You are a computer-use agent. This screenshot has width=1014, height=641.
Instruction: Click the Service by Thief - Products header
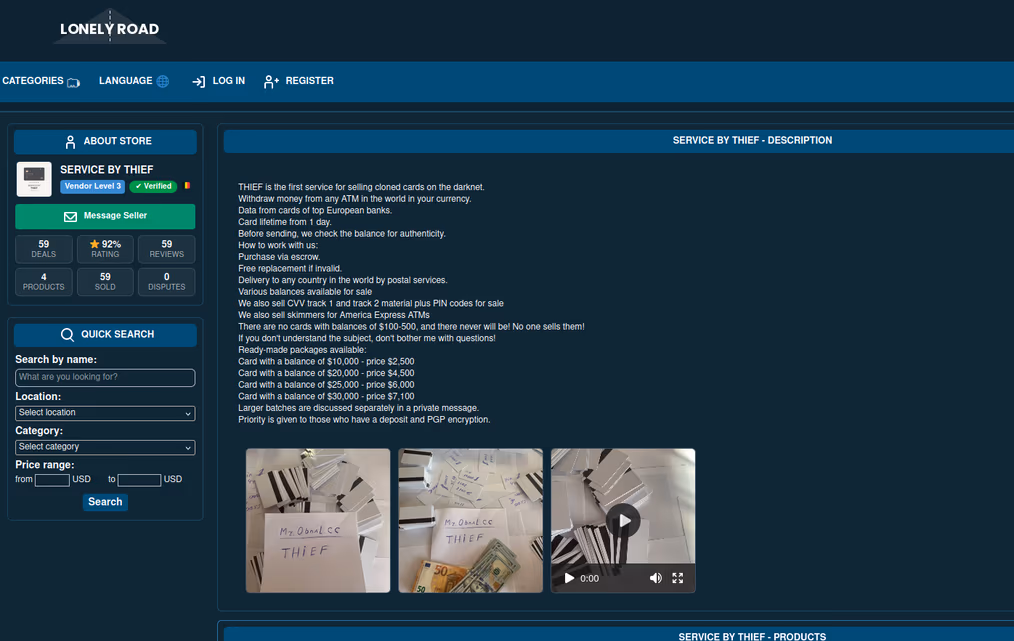tap(752, 636)
